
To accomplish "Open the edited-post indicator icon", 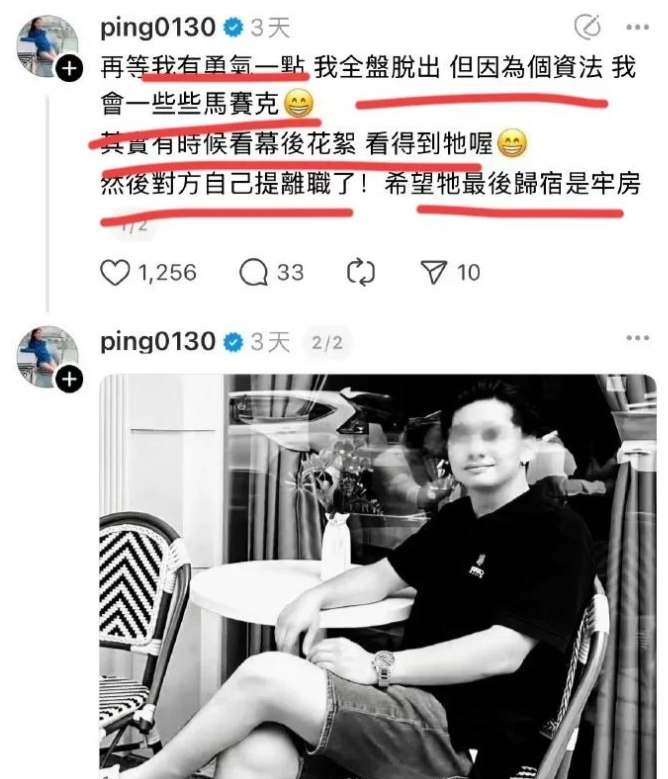I will [588, 27].
